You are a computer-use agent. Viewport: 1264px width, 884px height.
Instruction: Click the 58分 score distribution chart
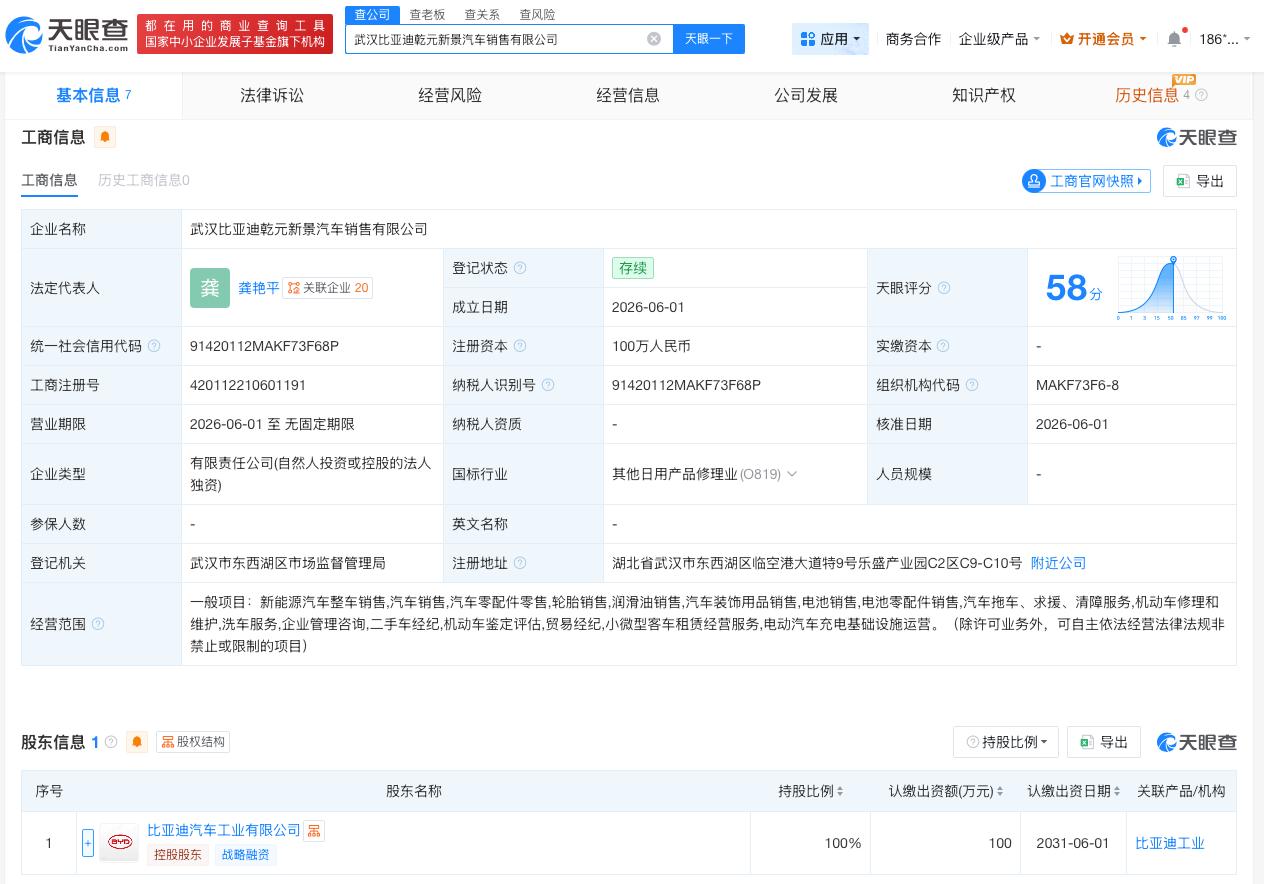(x=1170, y=288)
